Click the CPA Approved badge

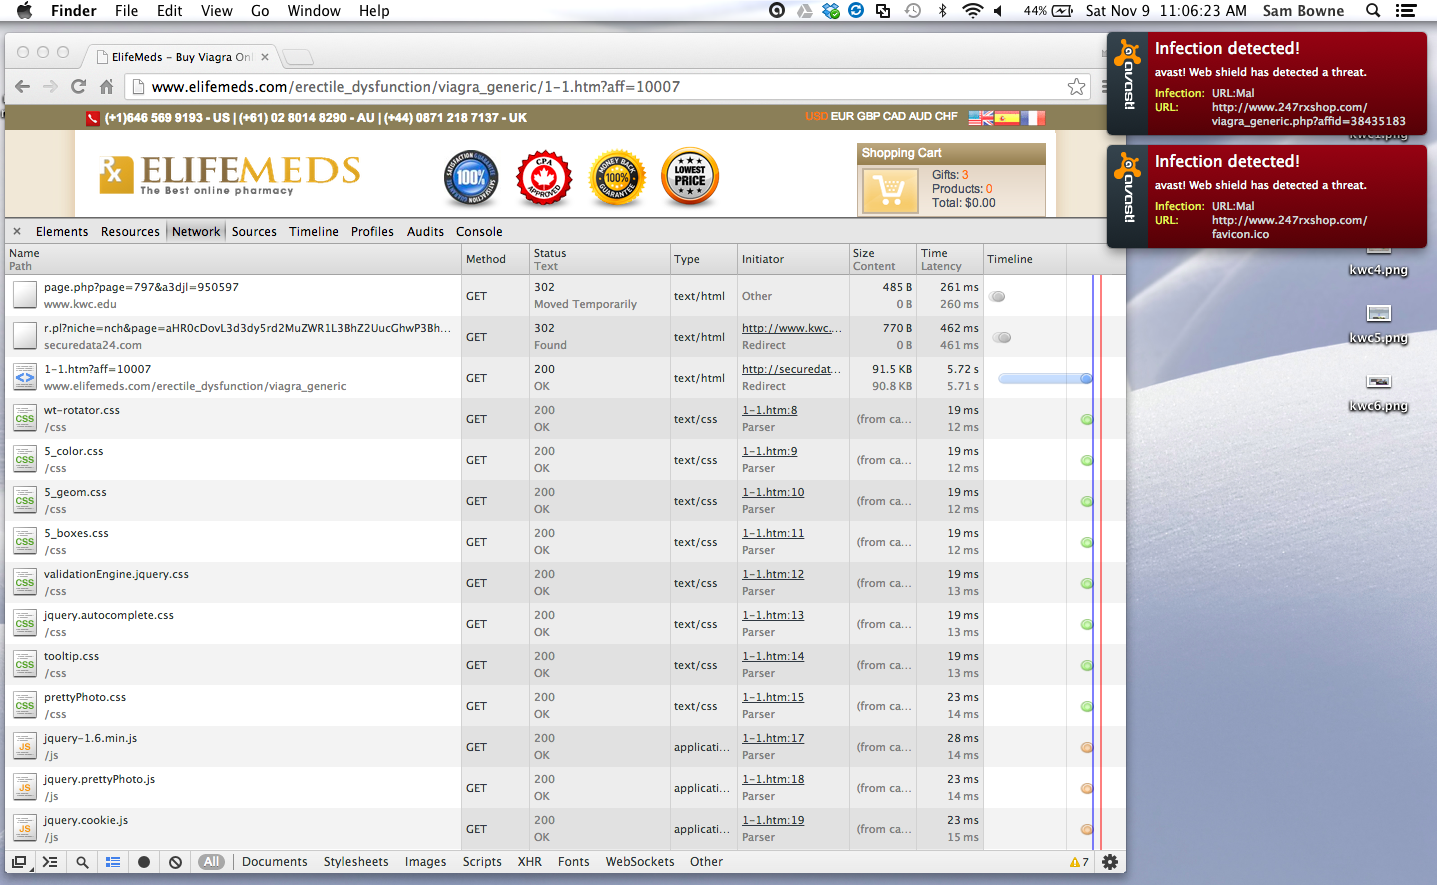(x=544, y=178)
